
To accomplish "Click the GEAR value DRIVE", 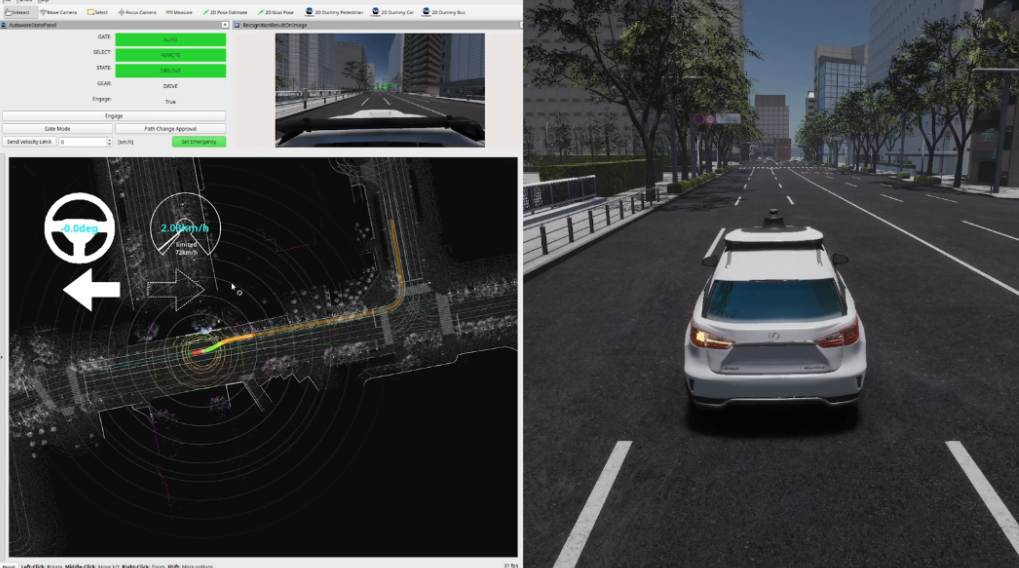I will tap(170, 86).
